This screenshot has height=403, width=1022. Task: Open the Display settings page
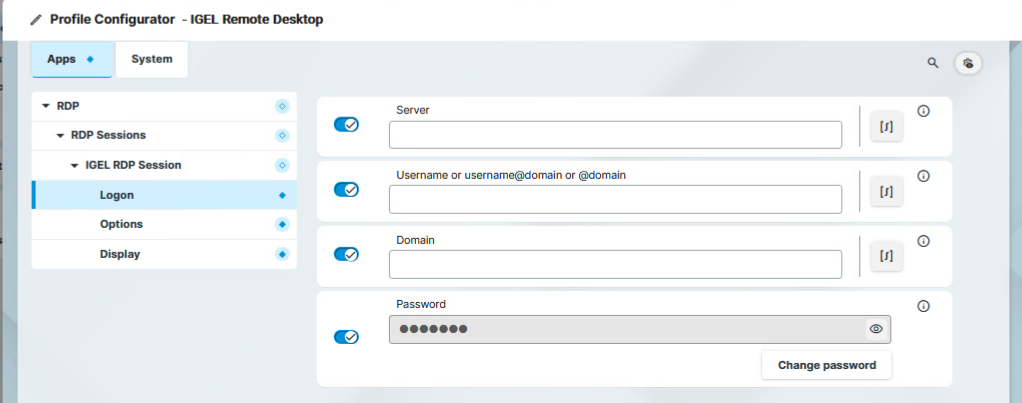[x=120, y=254]
